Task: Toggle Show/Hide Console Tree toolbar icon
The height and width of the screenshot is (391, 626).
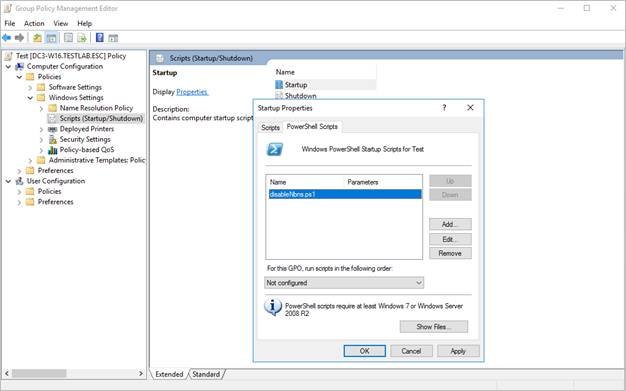Action: tap(51, 38)
